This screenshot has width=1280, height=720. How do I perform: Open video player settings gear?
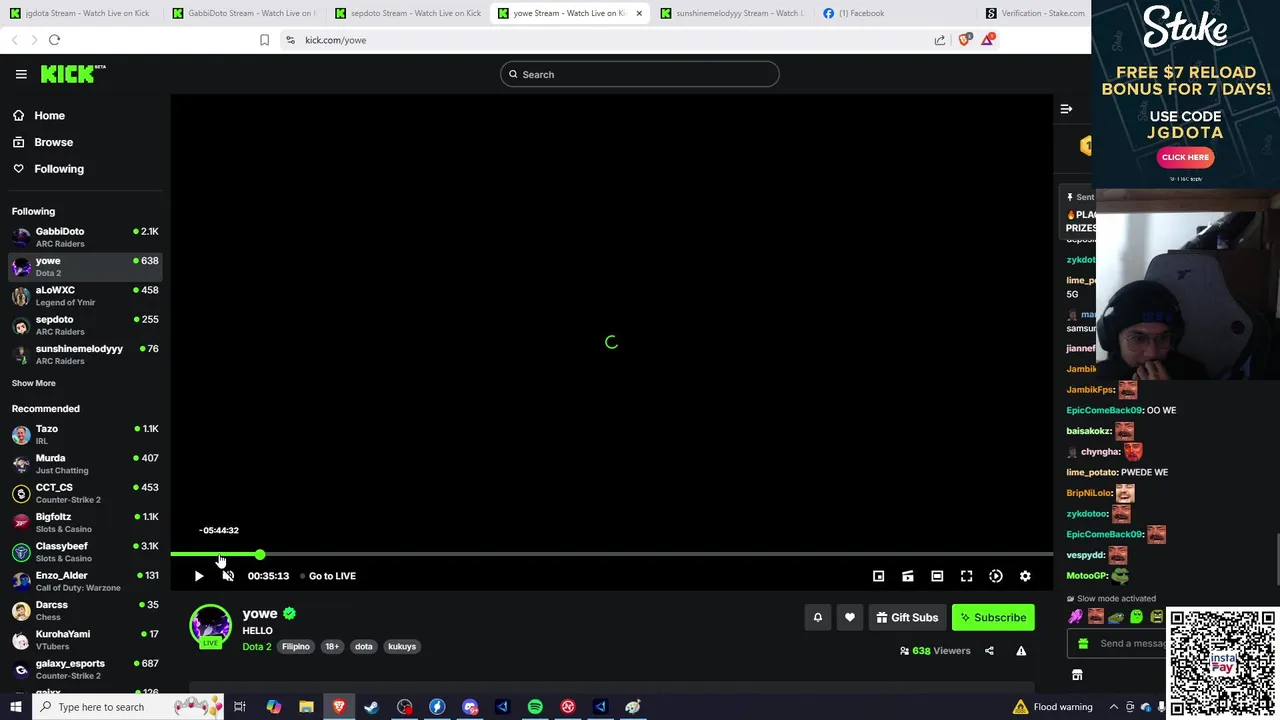(x=1025, y=576)
